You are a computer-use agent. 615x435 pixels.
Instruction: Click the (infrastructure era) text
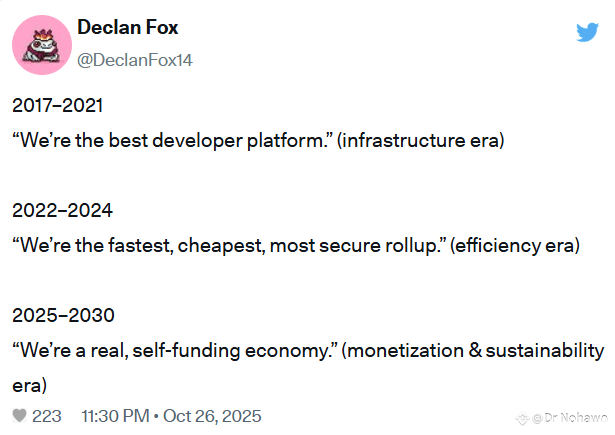point(420,141)
